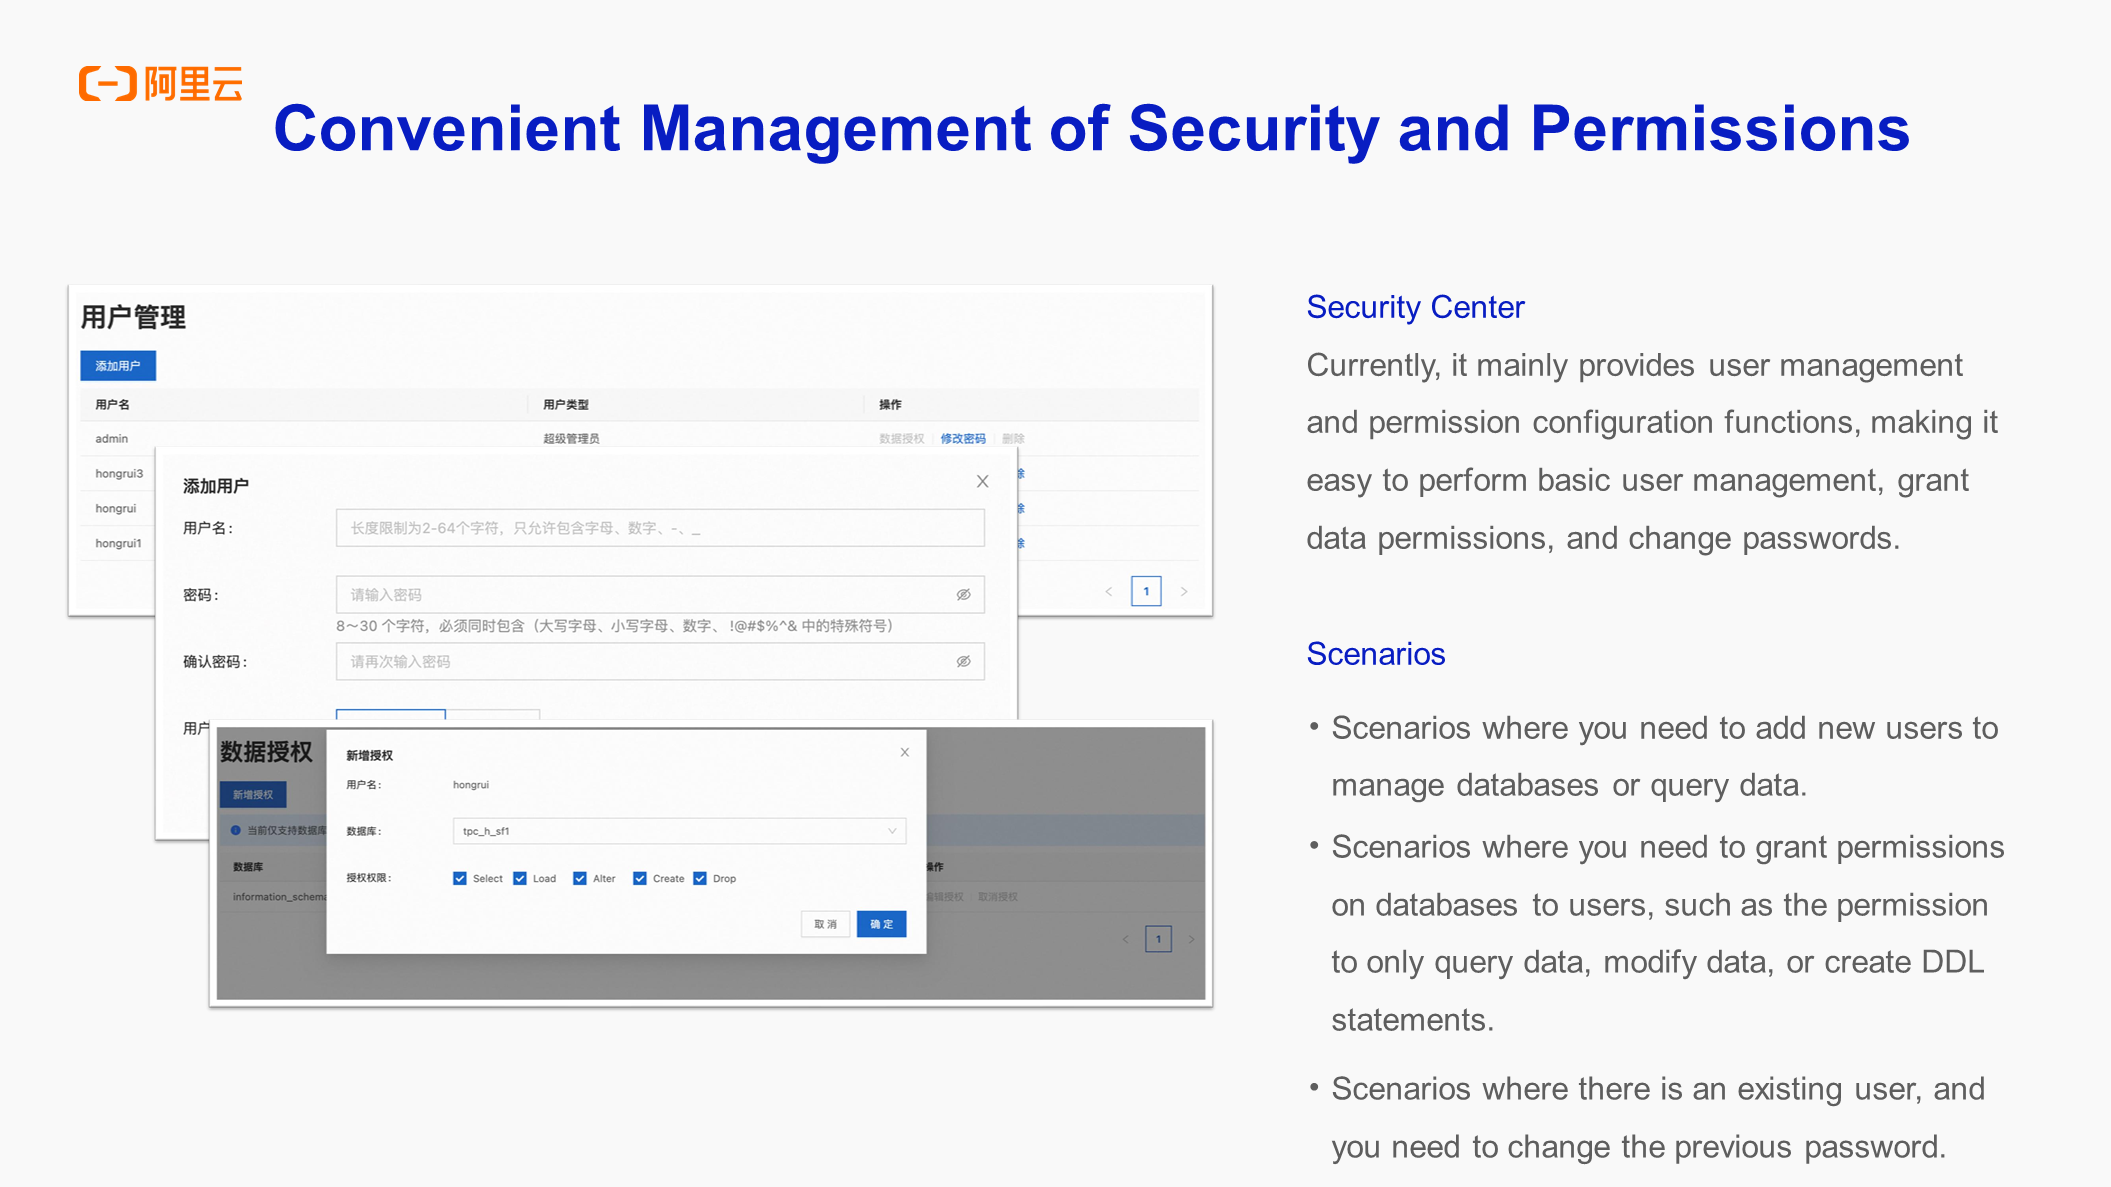Click into the 密码 input field

coord(660,595)
